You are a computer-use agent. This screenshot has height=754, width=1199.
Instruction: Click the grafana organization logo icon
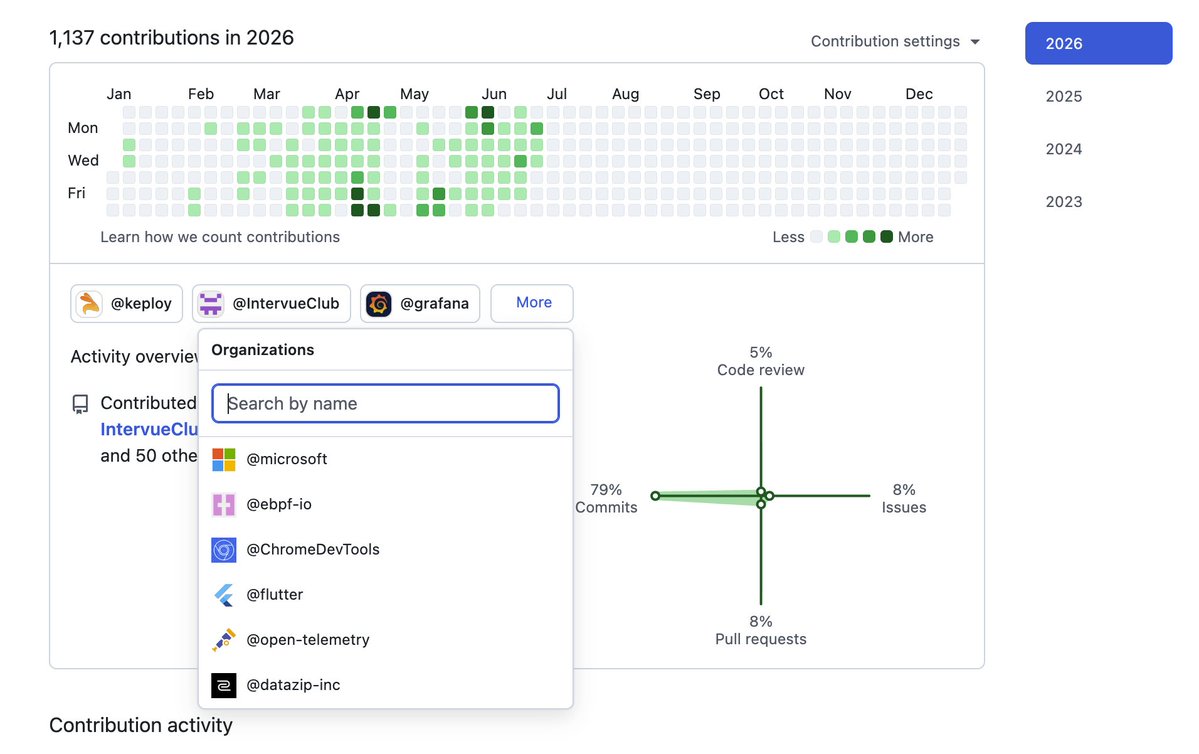[x=379, y=304]
